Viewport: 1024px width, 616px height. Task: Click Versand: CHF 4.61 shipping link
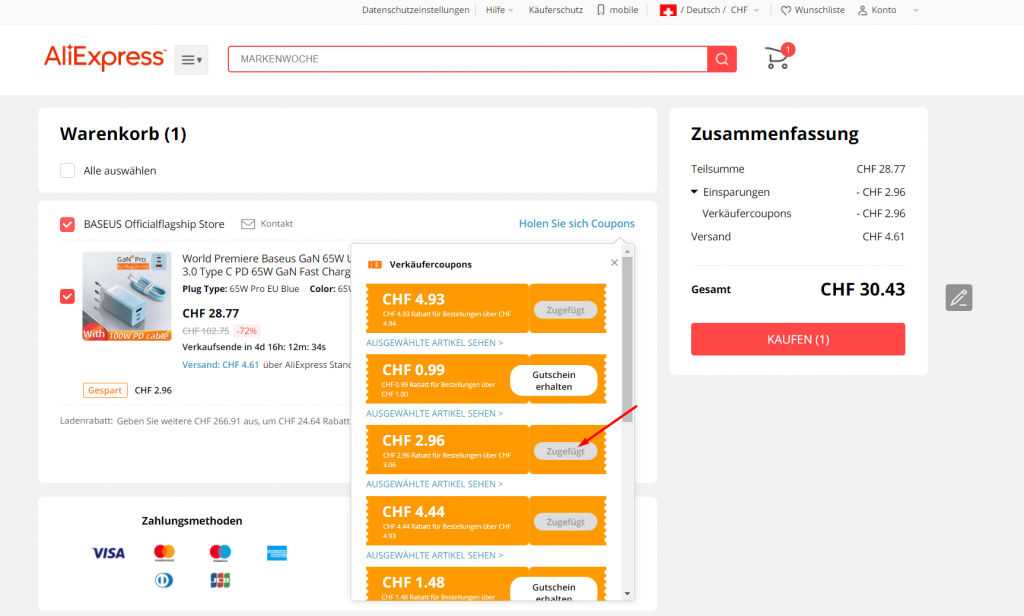[x=220, y=365]
